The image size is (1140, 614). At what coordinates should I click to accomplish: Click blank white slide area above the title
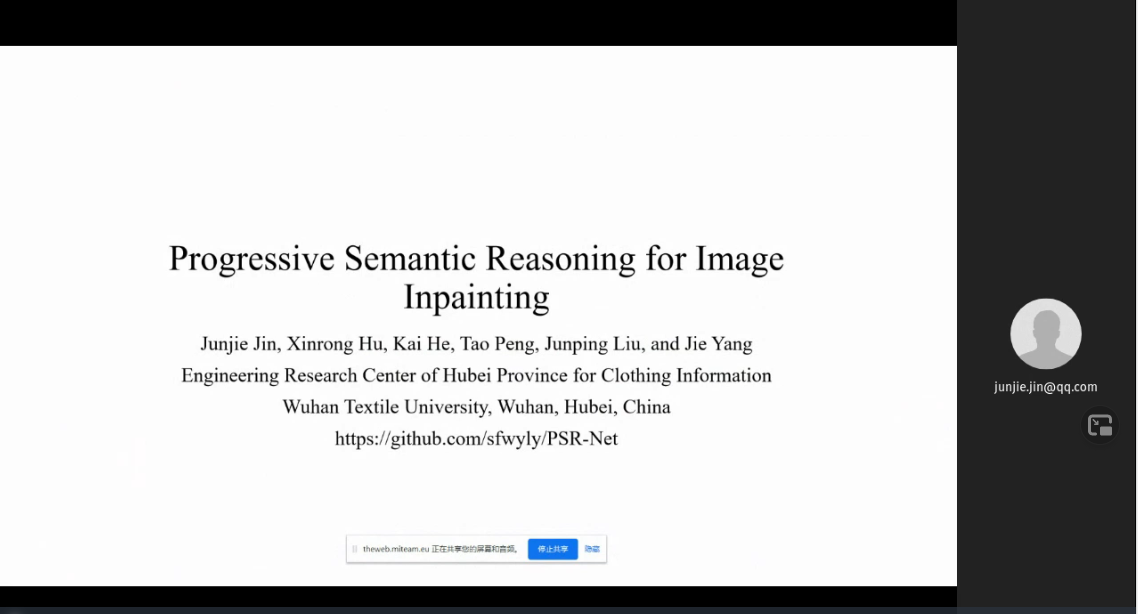[478, 140]
